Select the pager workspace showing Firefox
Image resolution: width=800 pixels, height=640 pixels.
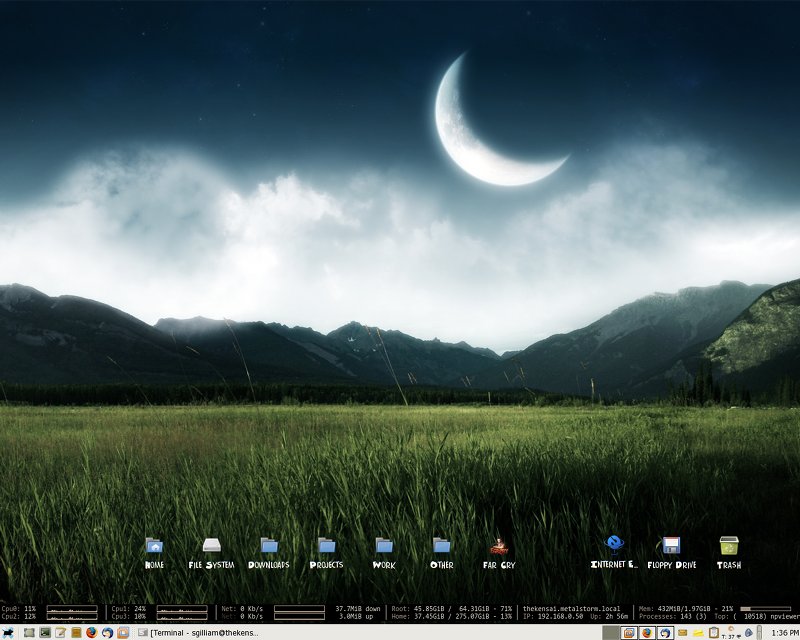click(x=647, y=633)
